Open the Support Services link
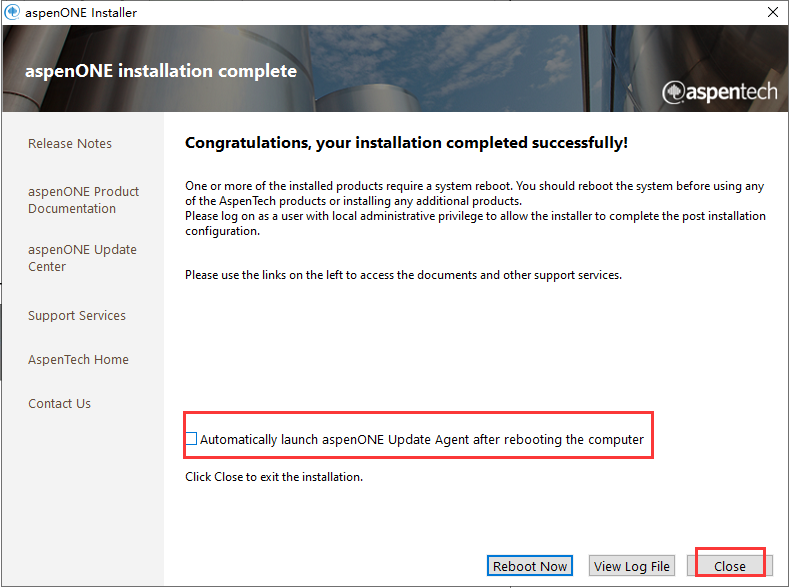The height and width of the screenshot is (588, 790). click(77, 316)
